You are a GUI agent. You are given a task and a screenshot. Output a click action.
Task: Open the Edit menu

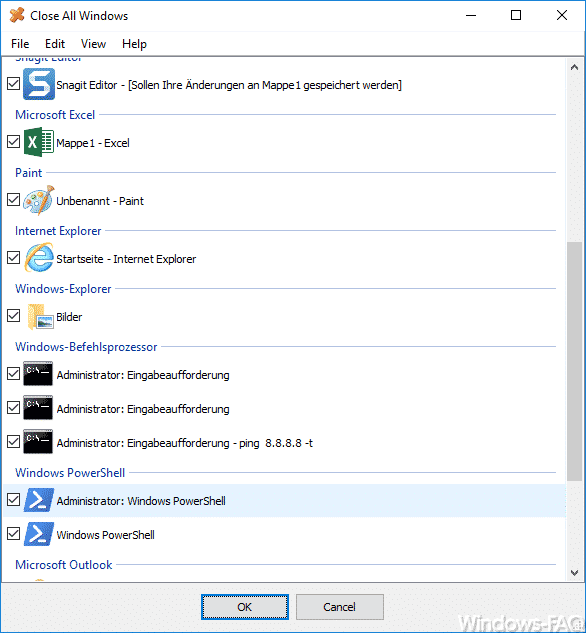tap(55, 44)
